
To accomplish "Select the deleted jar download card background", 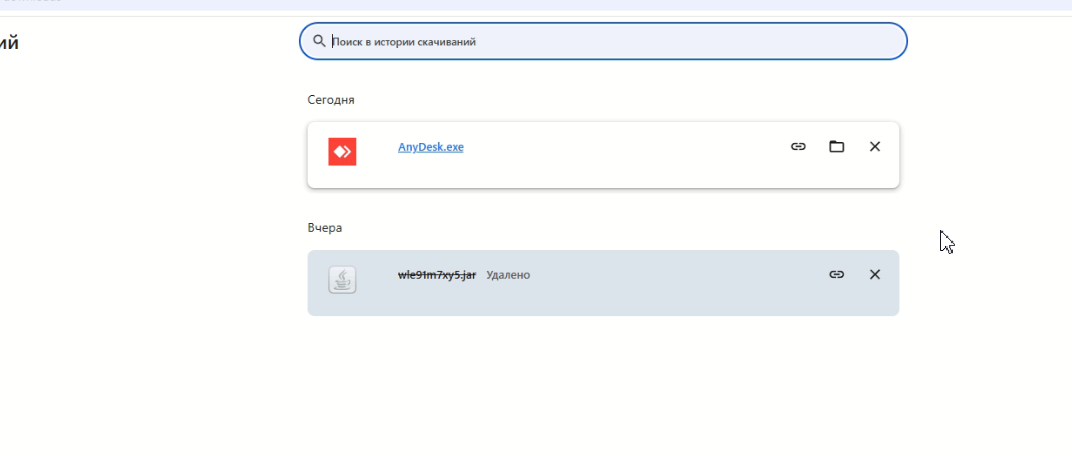I will (603, 283).
